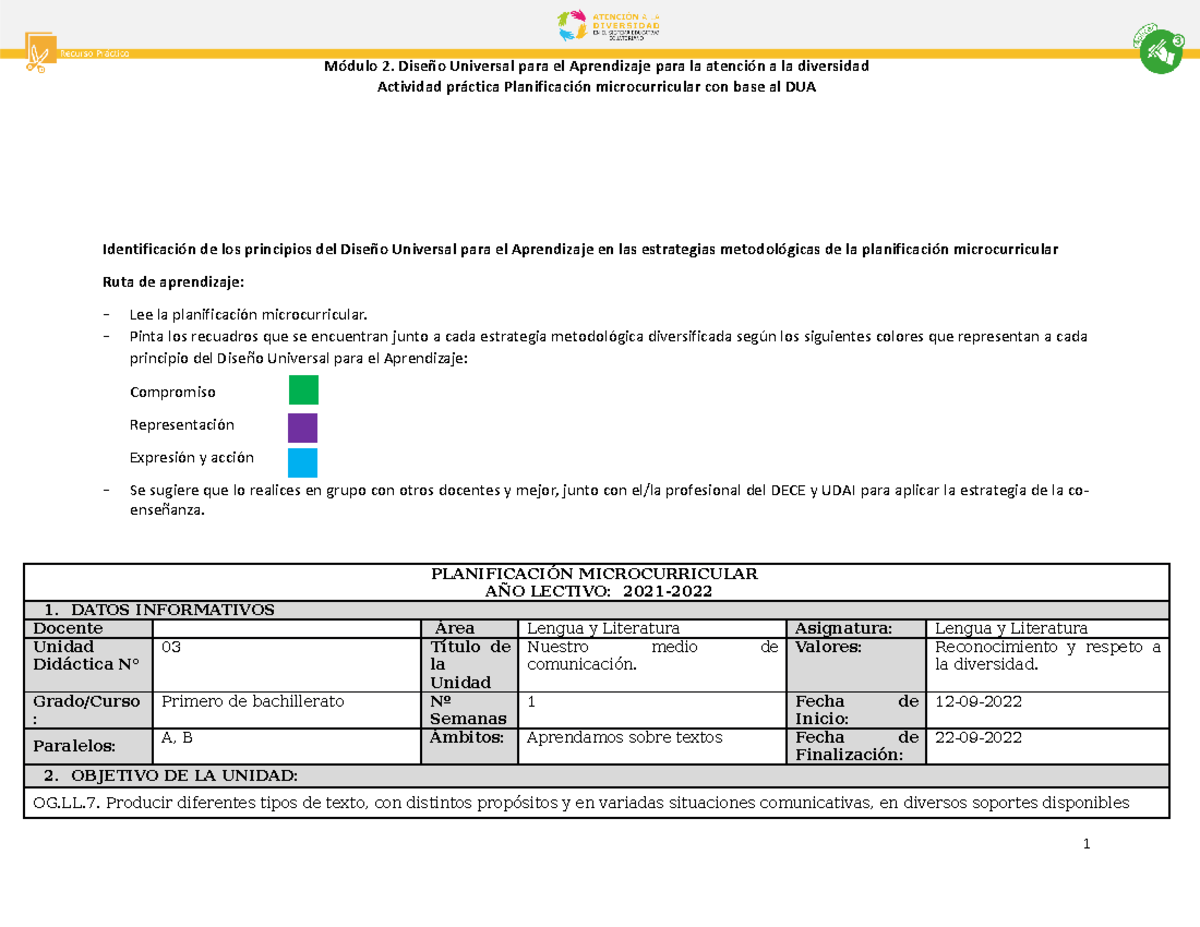Click the 'Unidad Didáctica N°' label cell
Screen dimensions: 1200x927
88,664
